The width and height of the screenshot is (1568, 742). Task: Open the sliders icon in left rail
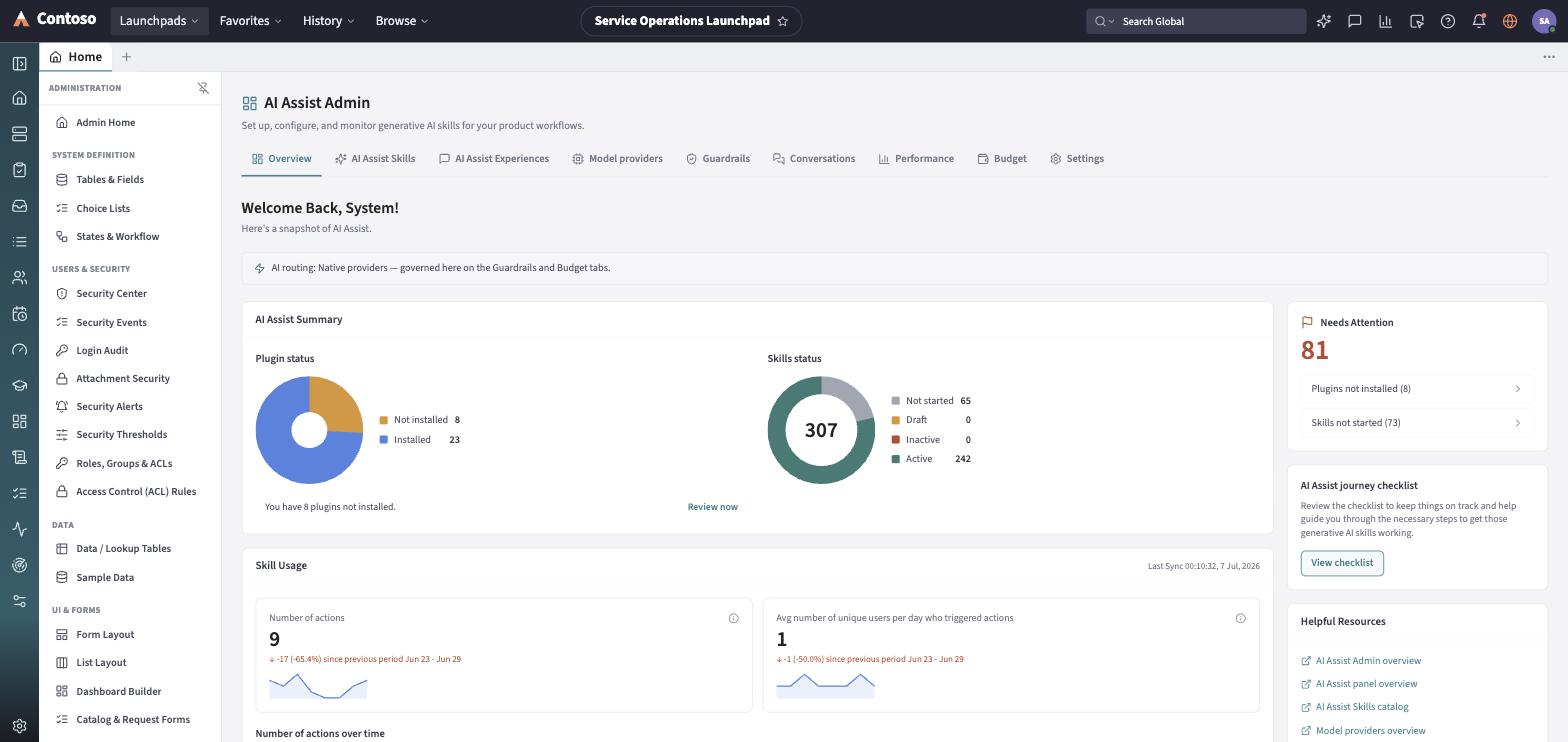[19, 601]
